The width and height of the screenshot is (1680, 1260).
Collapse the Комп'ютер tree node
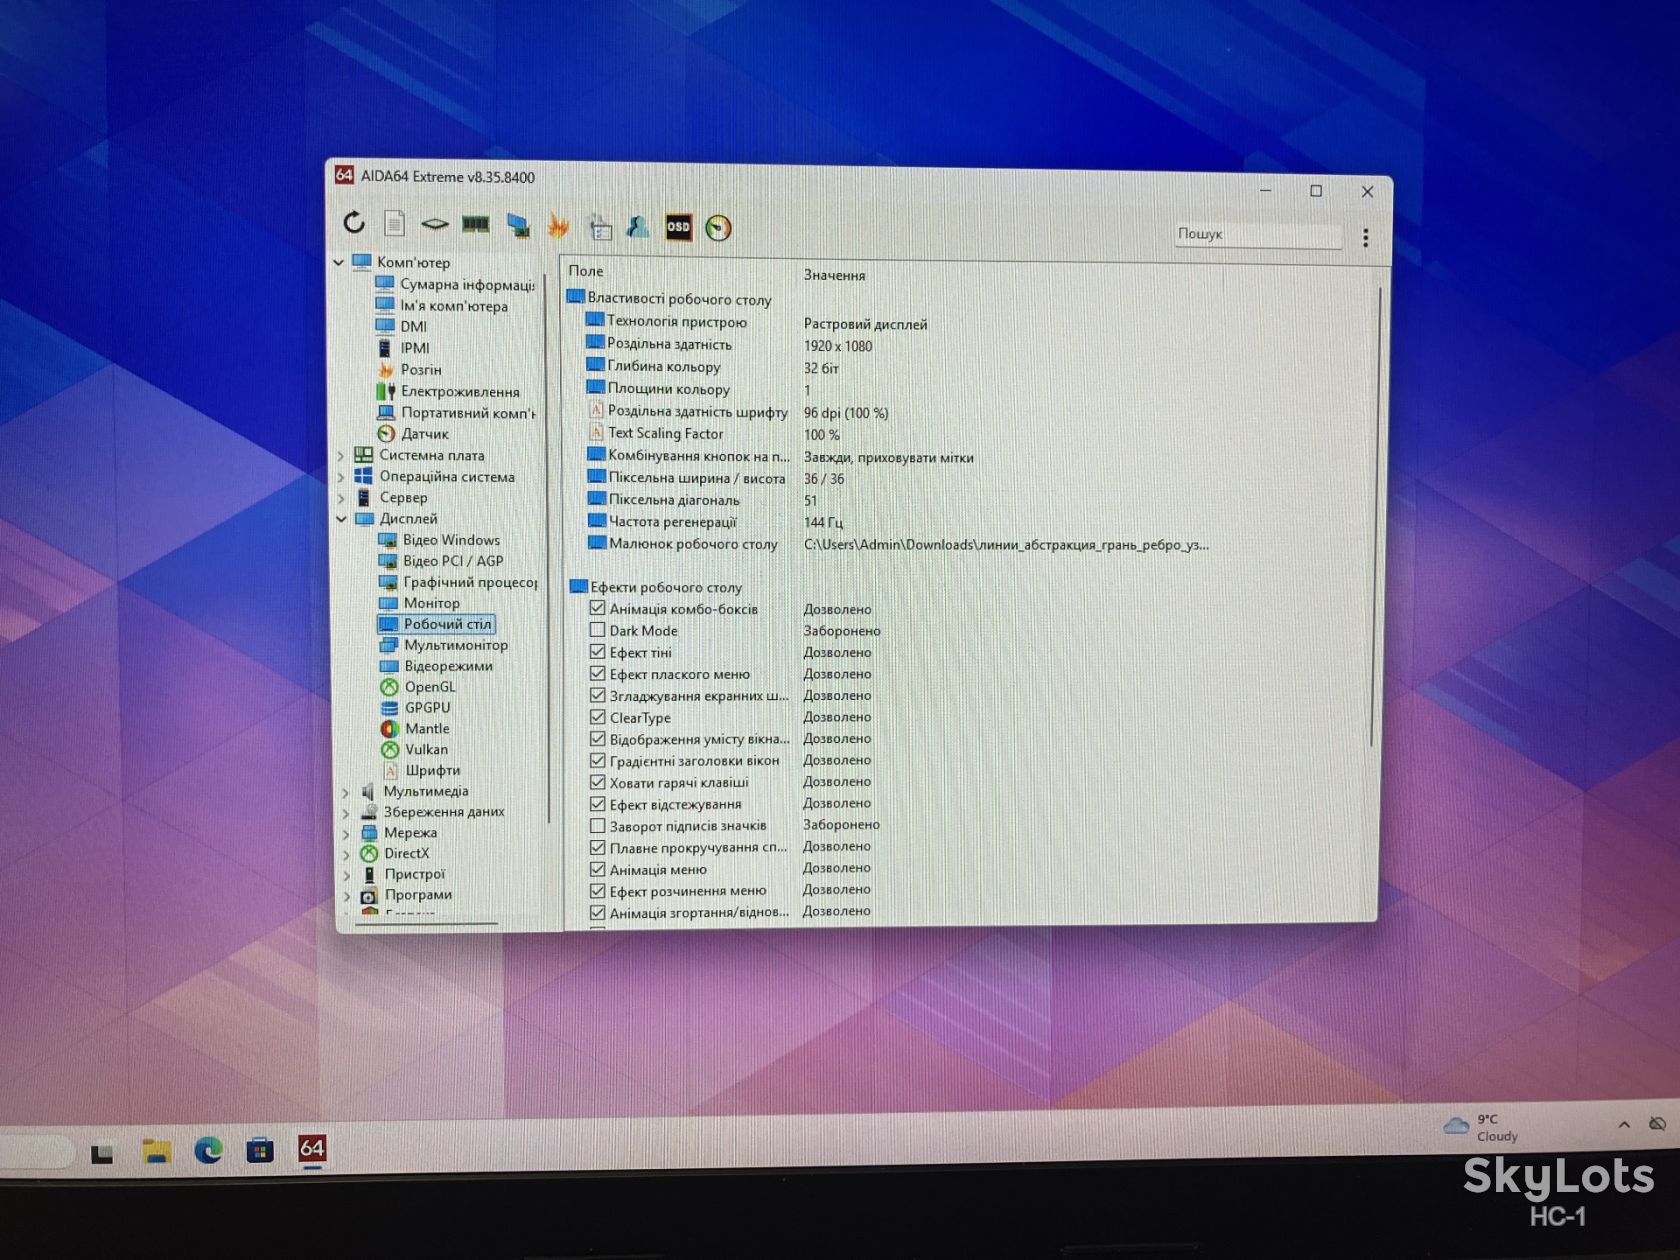coord(338,262)
